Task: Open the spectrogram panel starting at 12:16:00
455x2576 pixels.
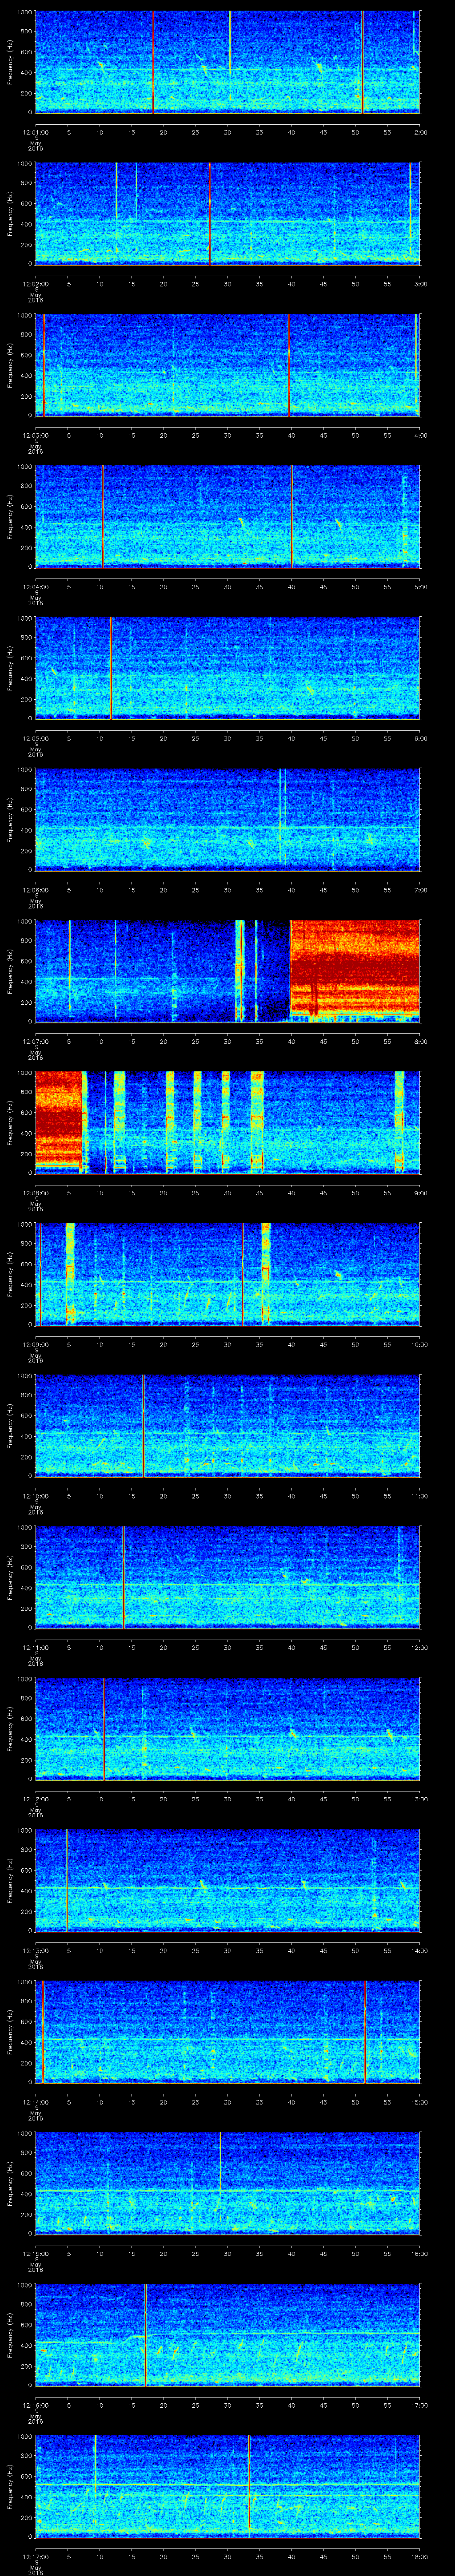Action: pos(227,2334)
